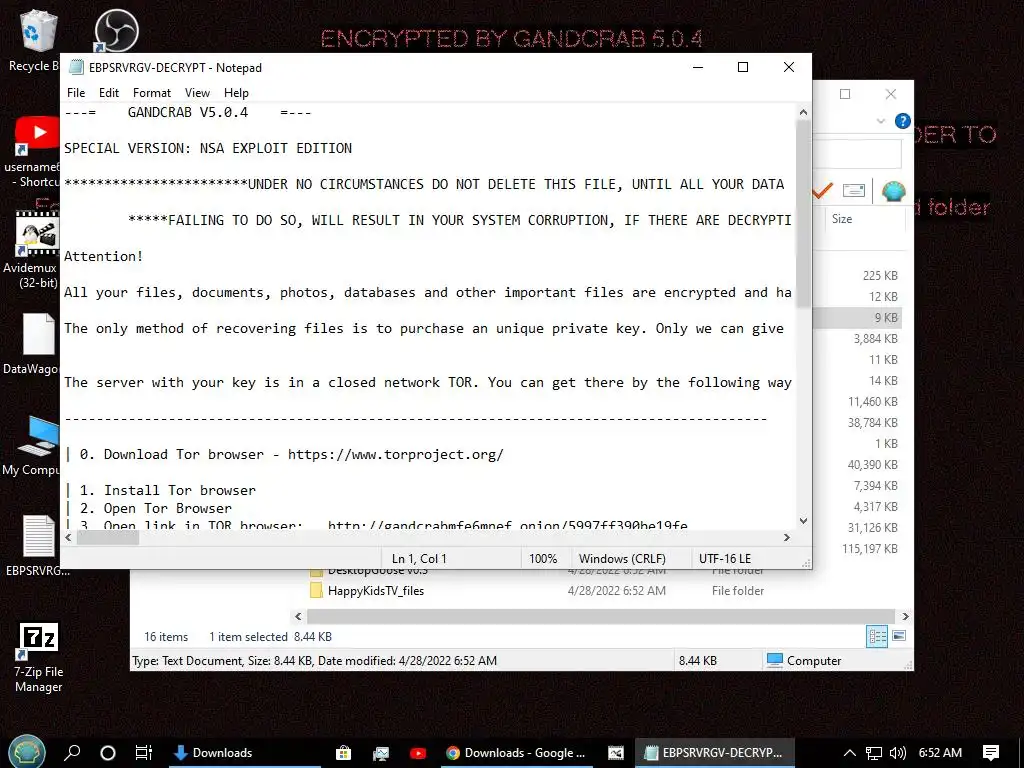Viewport: 1024px width, 768px height.
Task: Open network status tray icon
Action: [874, 753]
